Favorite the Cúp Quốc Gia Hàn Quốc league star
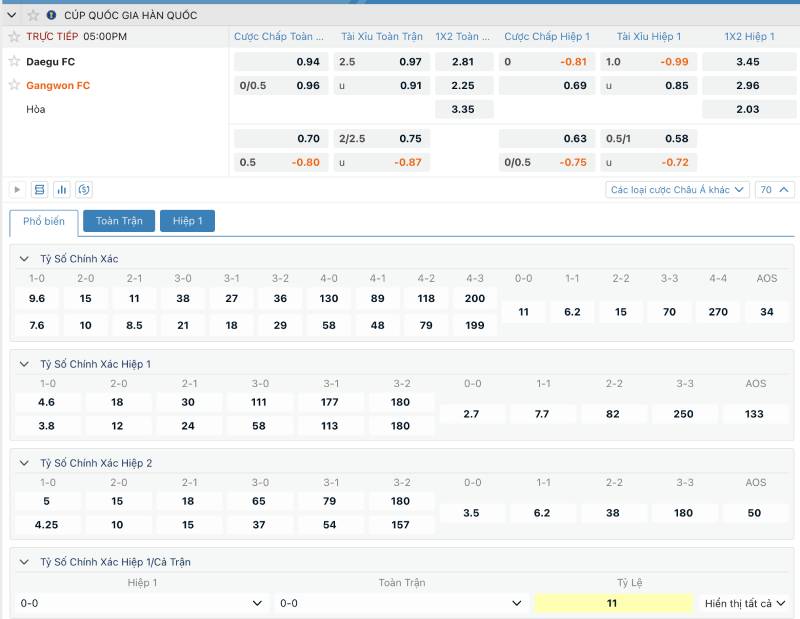 click(33, 15)
